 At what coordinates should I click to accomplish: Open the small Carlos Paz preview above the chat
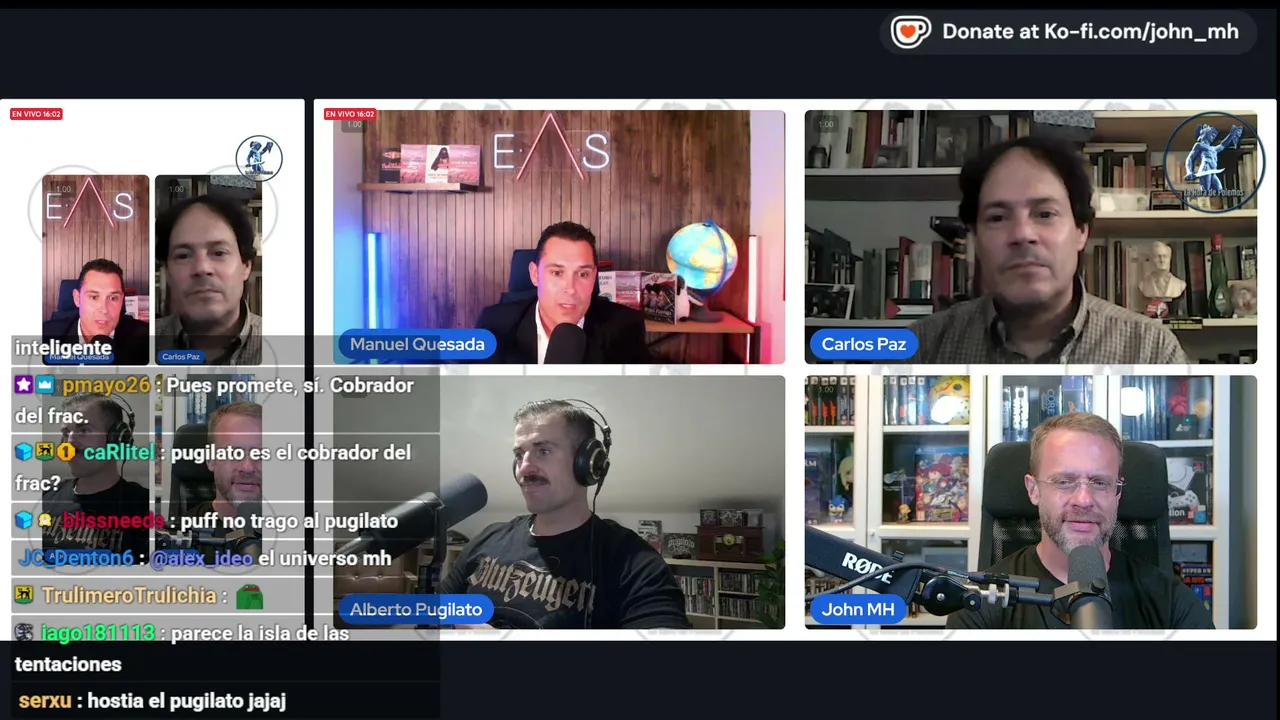tap(208, 270)
